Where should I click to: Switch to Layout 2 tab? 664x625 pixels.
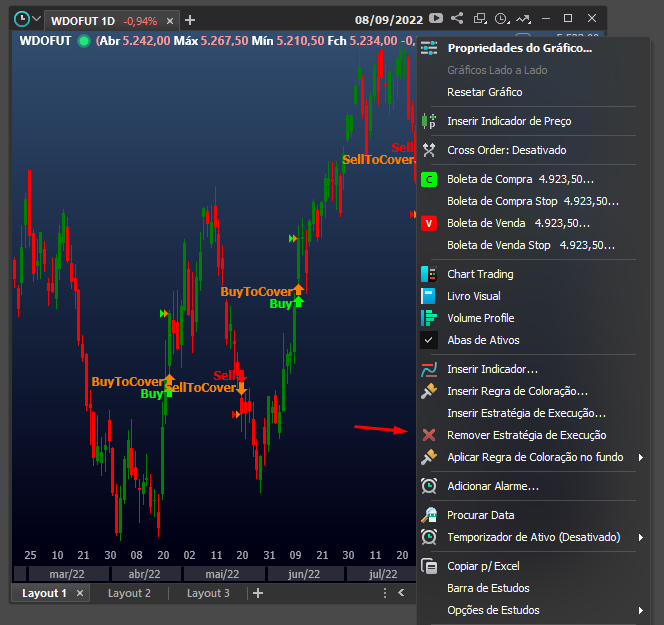click(129, 593)
